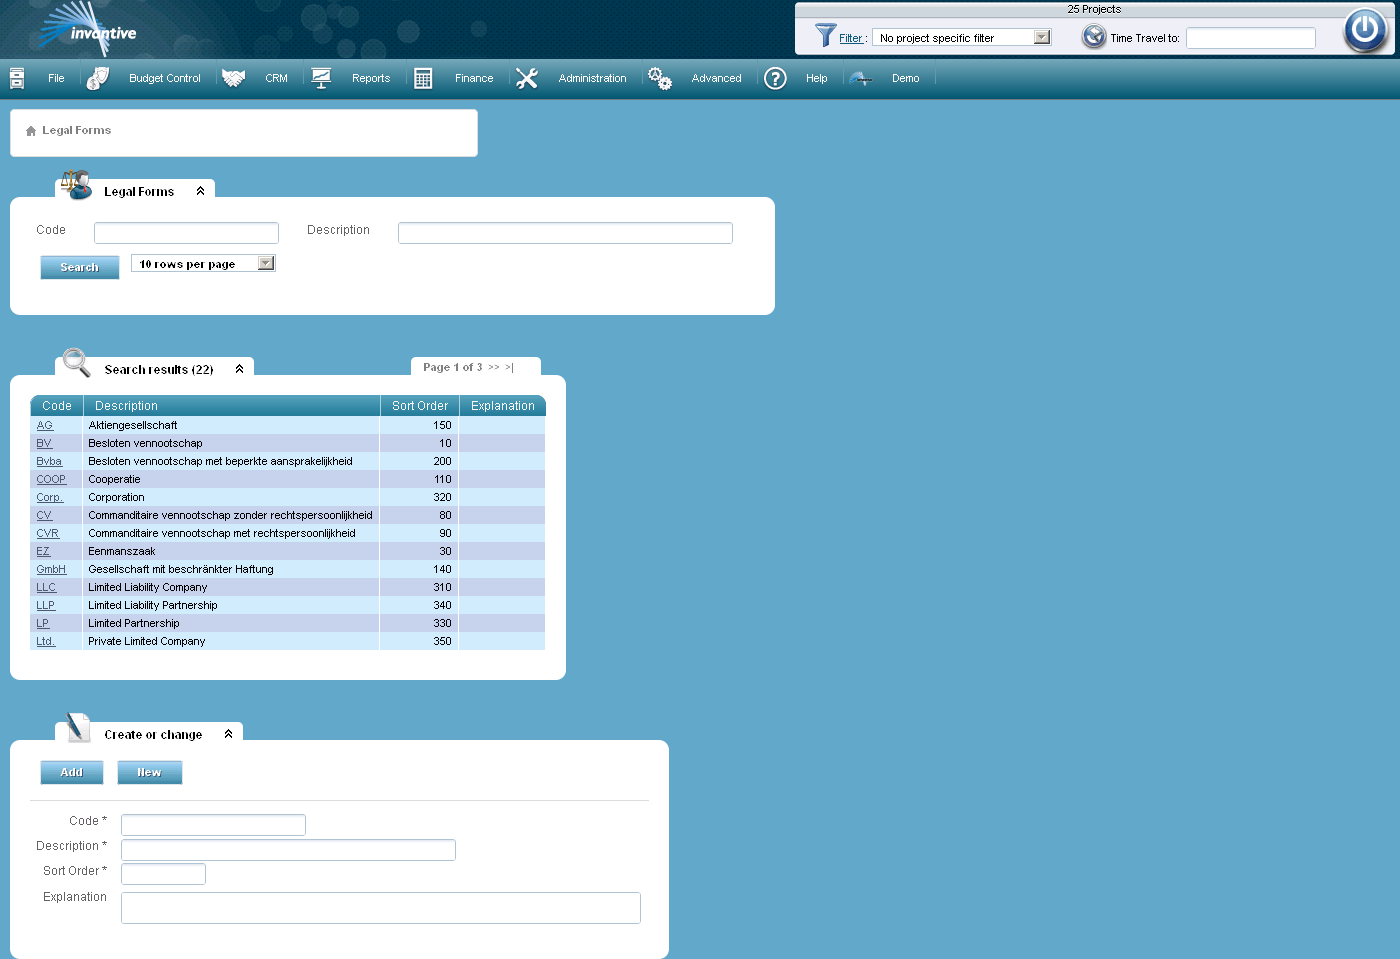
Task: Open the GmbH legal form link
Action: [x=51, y=569]
